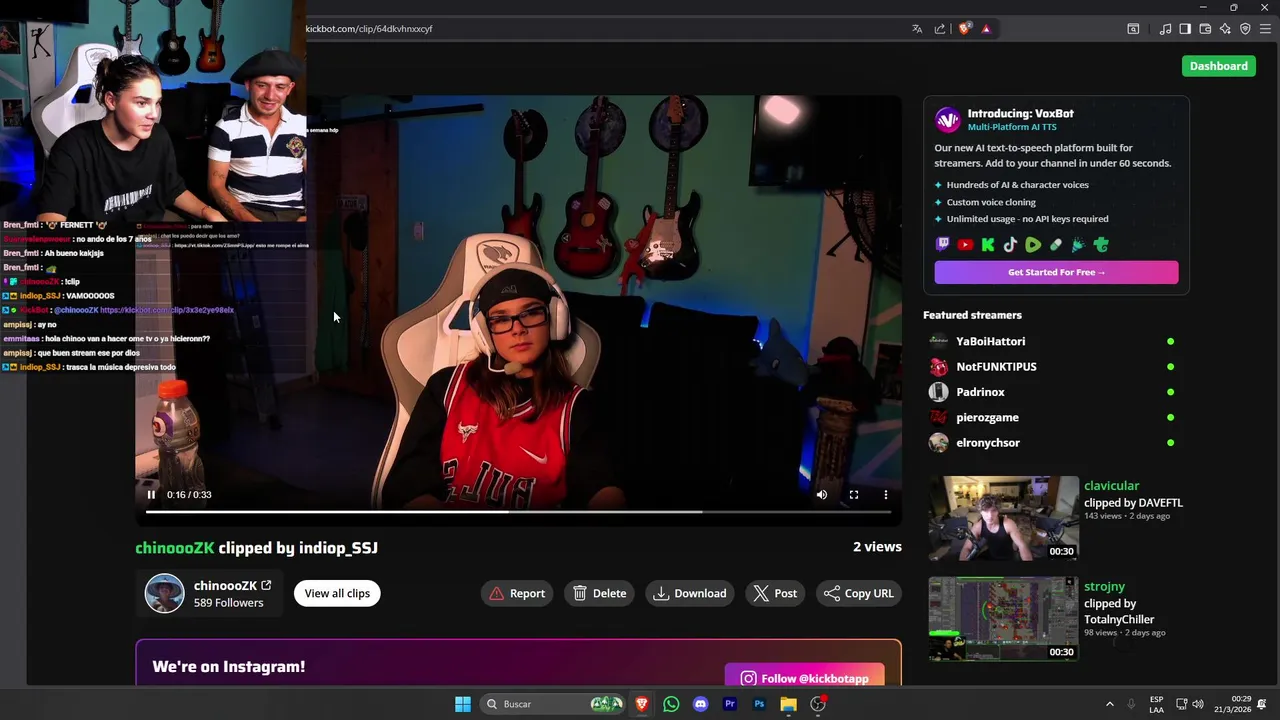Open File Explorer from the taskbar
This screenshot has width=1280, height=720.
[788, 704]
